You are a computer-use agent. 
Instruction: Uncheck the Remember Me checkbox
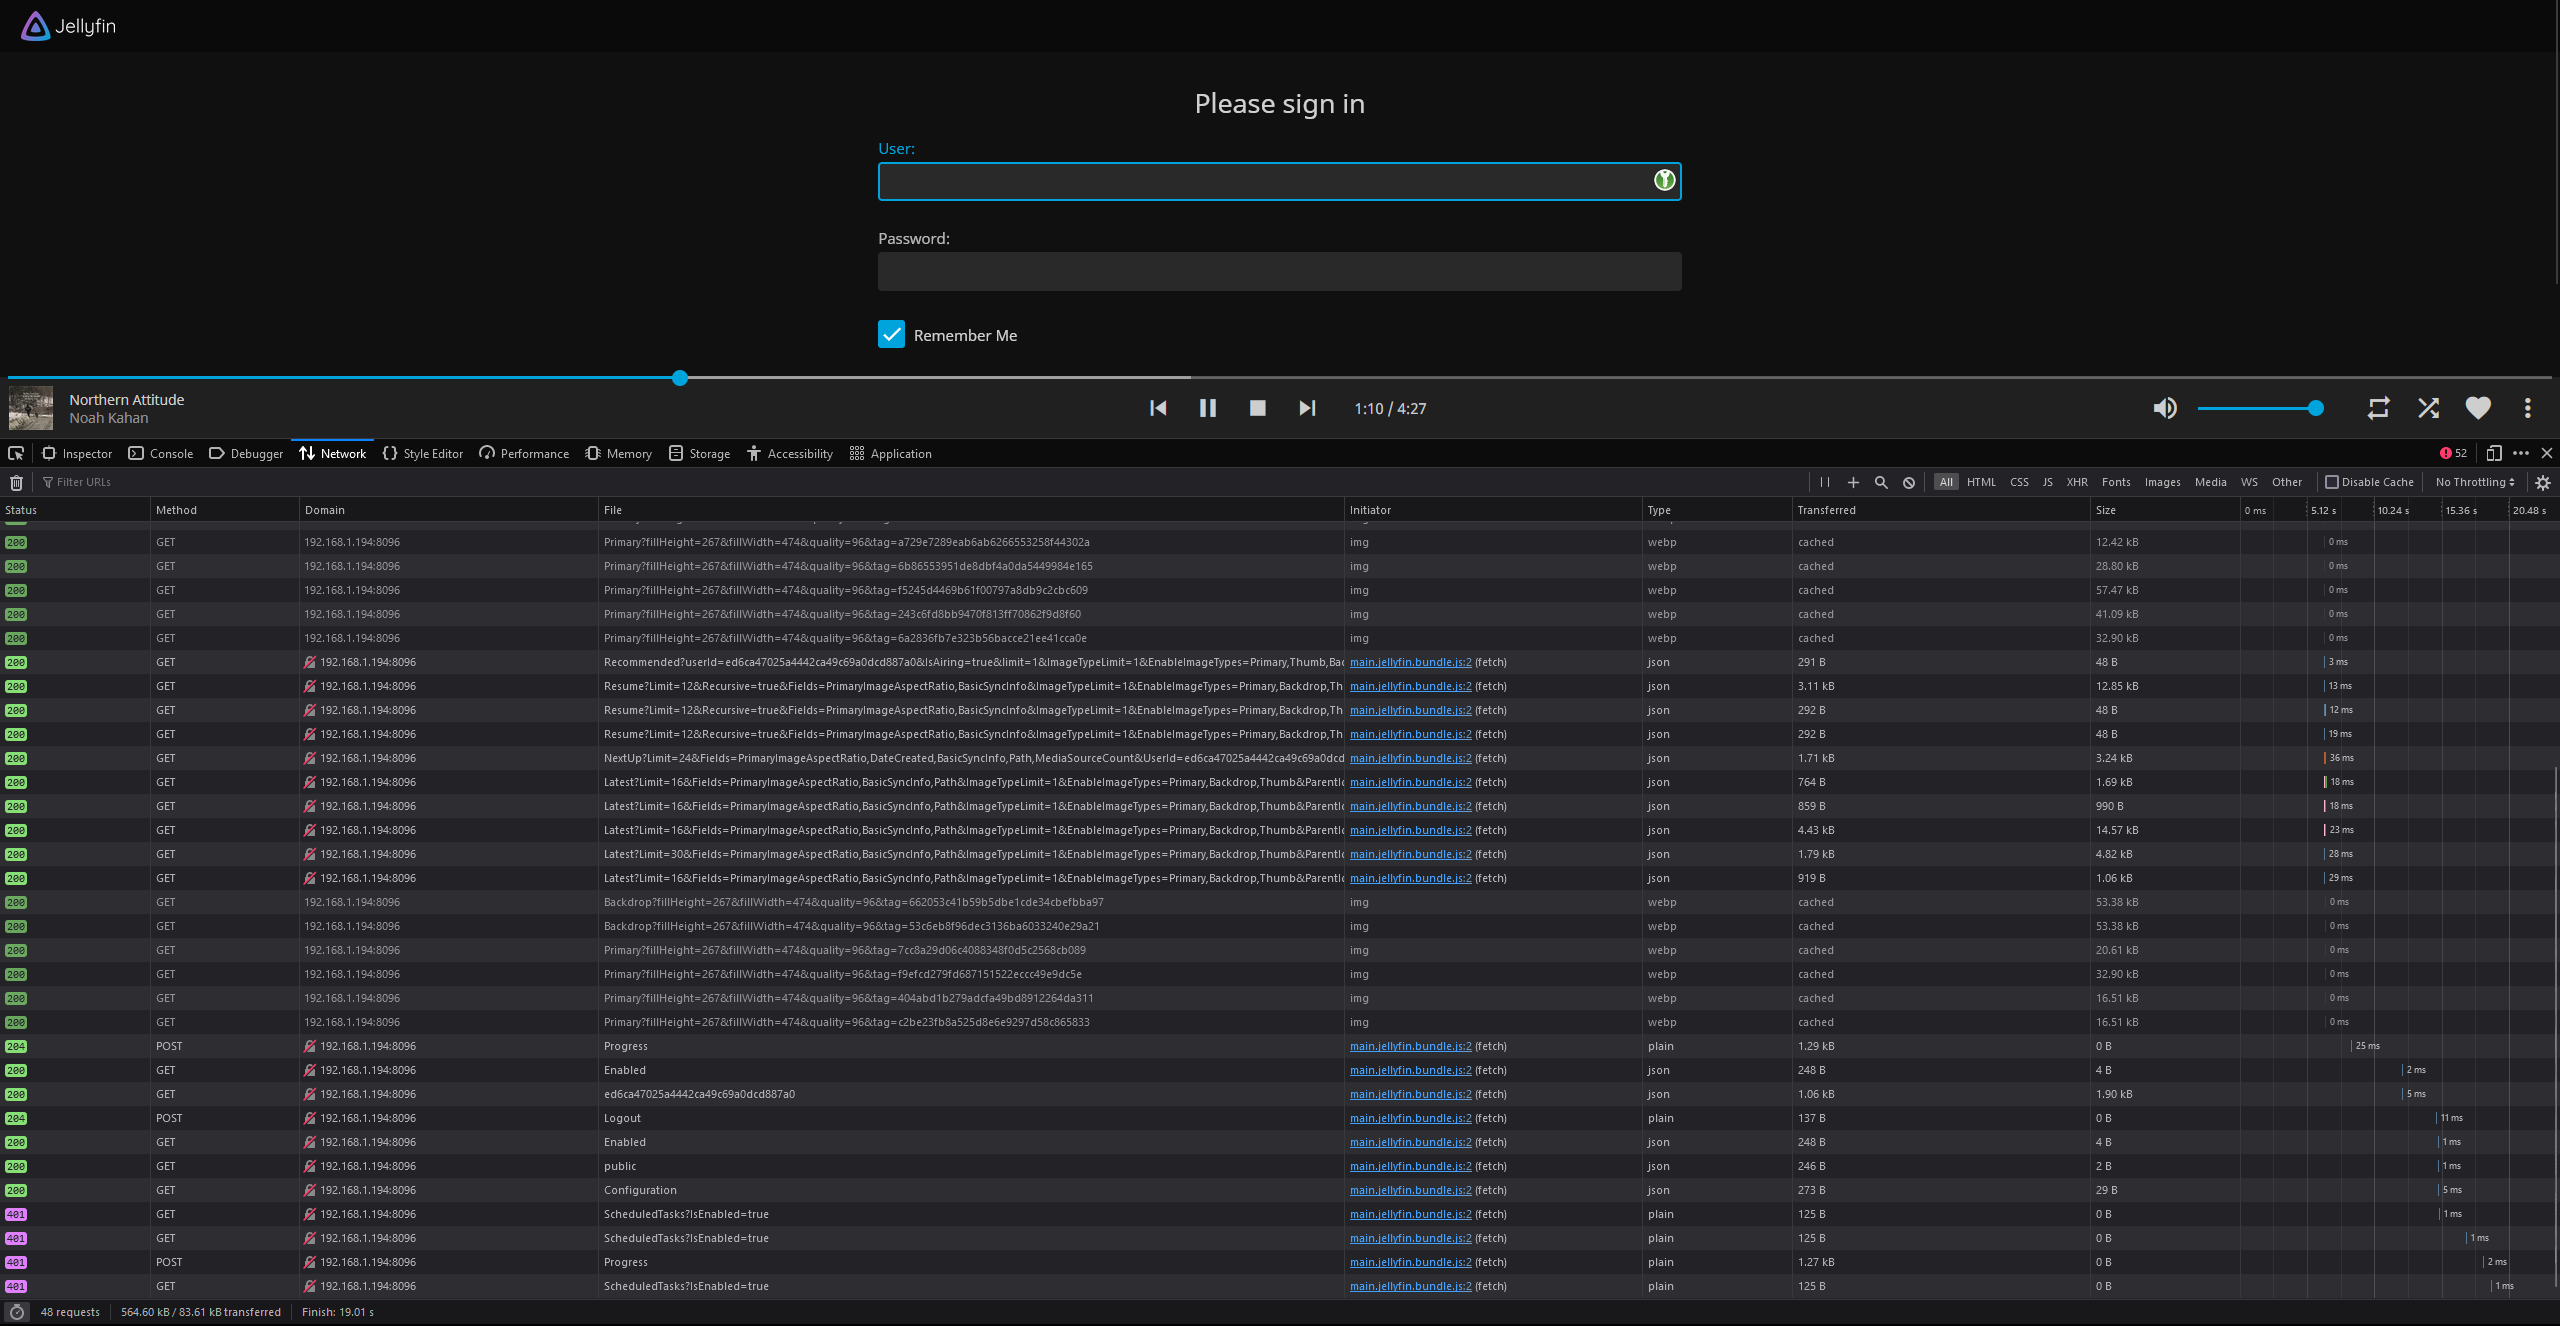point(891,334)
